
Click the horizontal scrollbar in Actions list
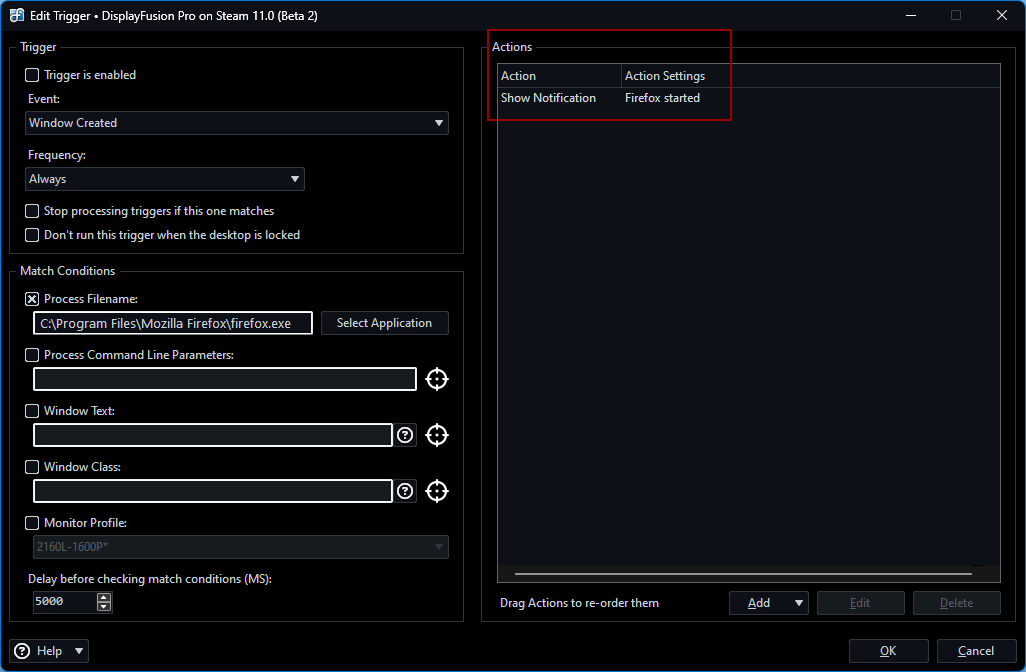tap(742, 574)
